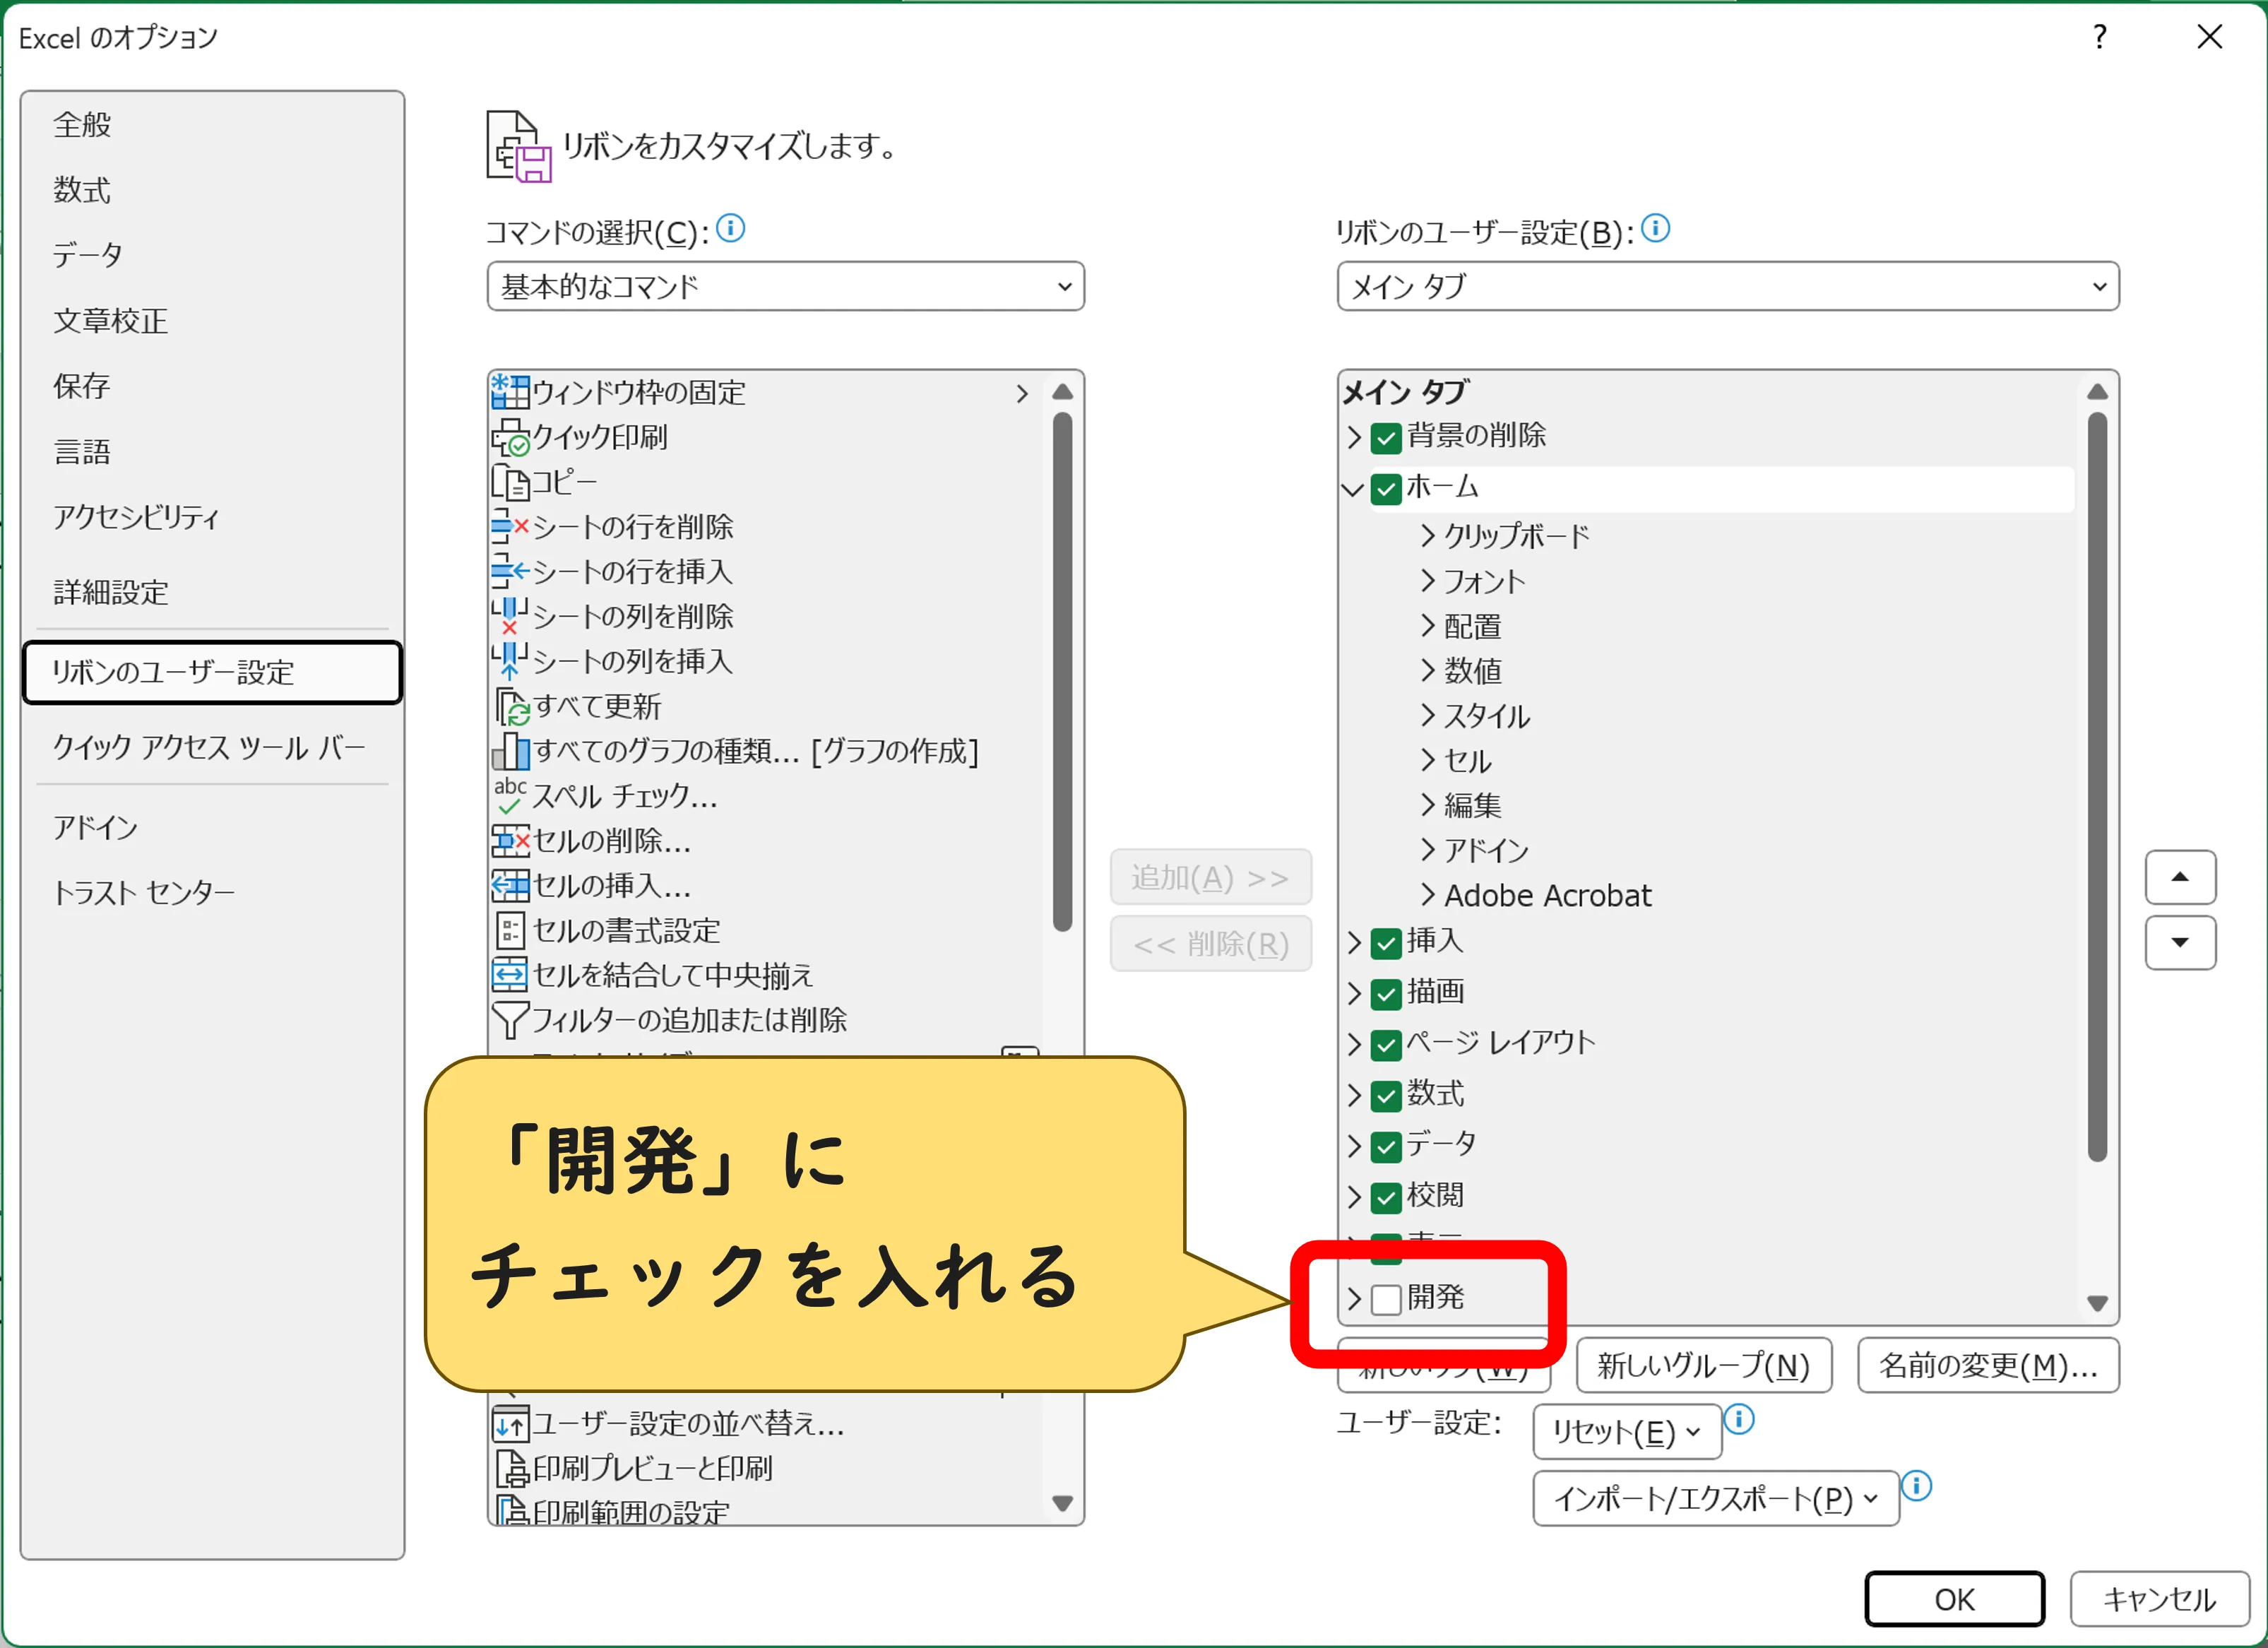Open the リセット(E) dropdown
This screenshot has height=1648, width=2268.
tap(1627, 1432)
